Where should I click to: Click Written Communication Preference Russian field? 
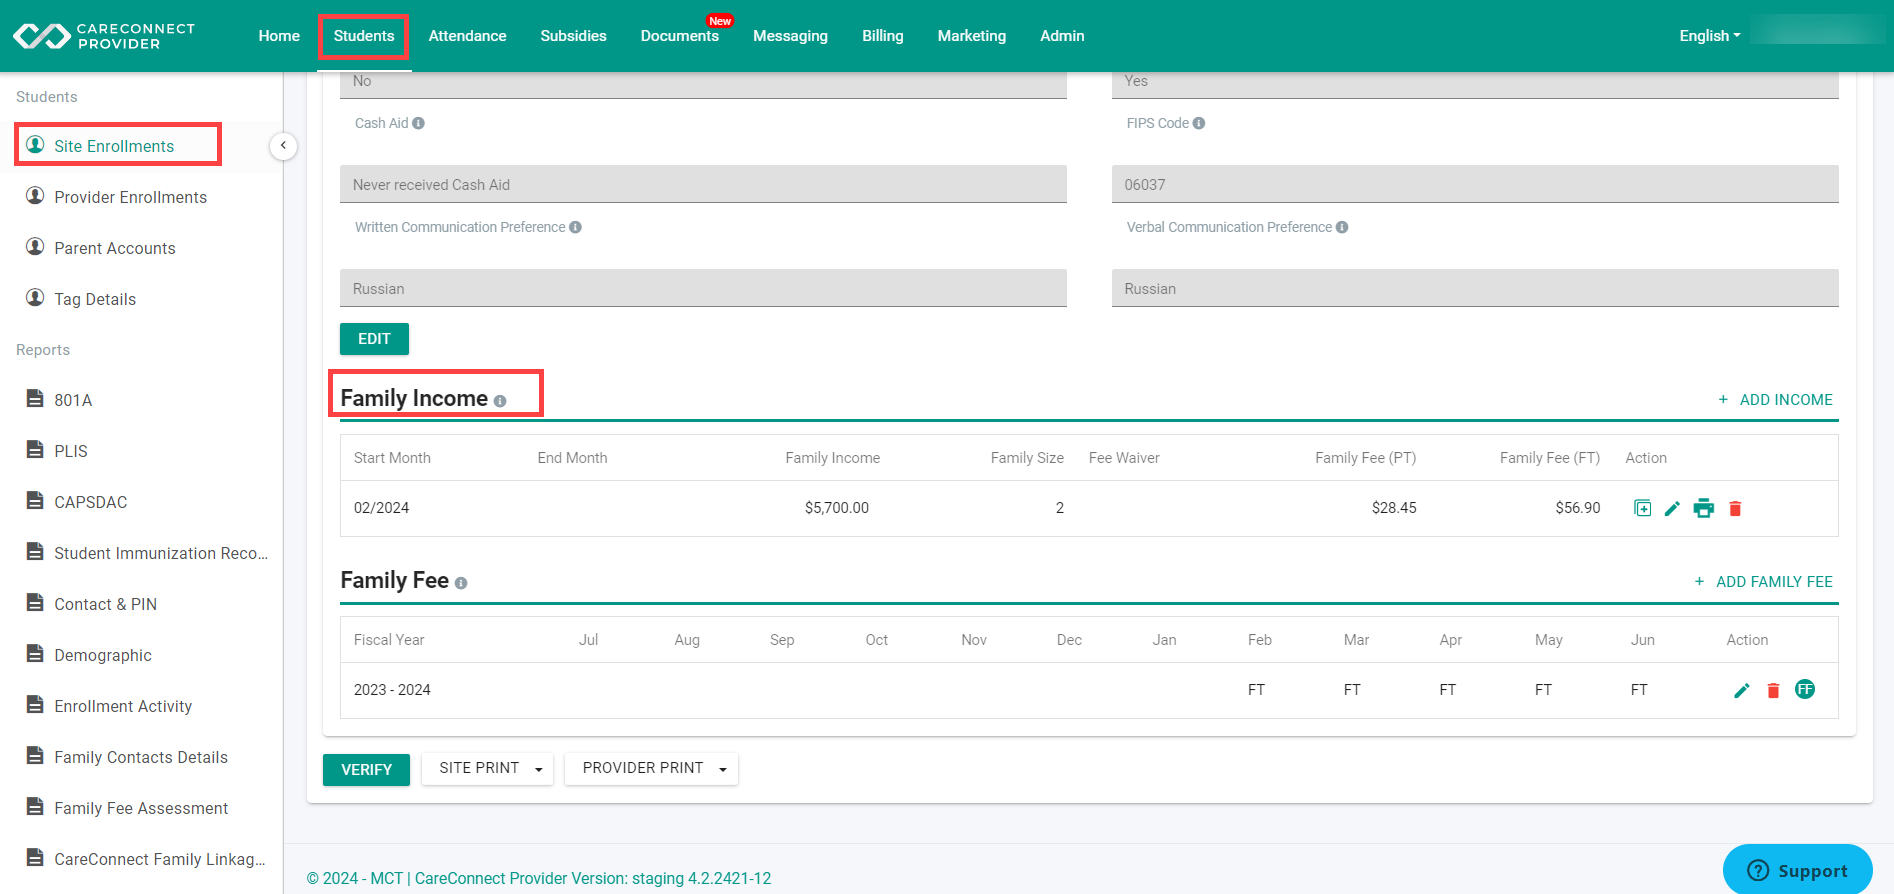pyautogui.click(x=703, y=288)
